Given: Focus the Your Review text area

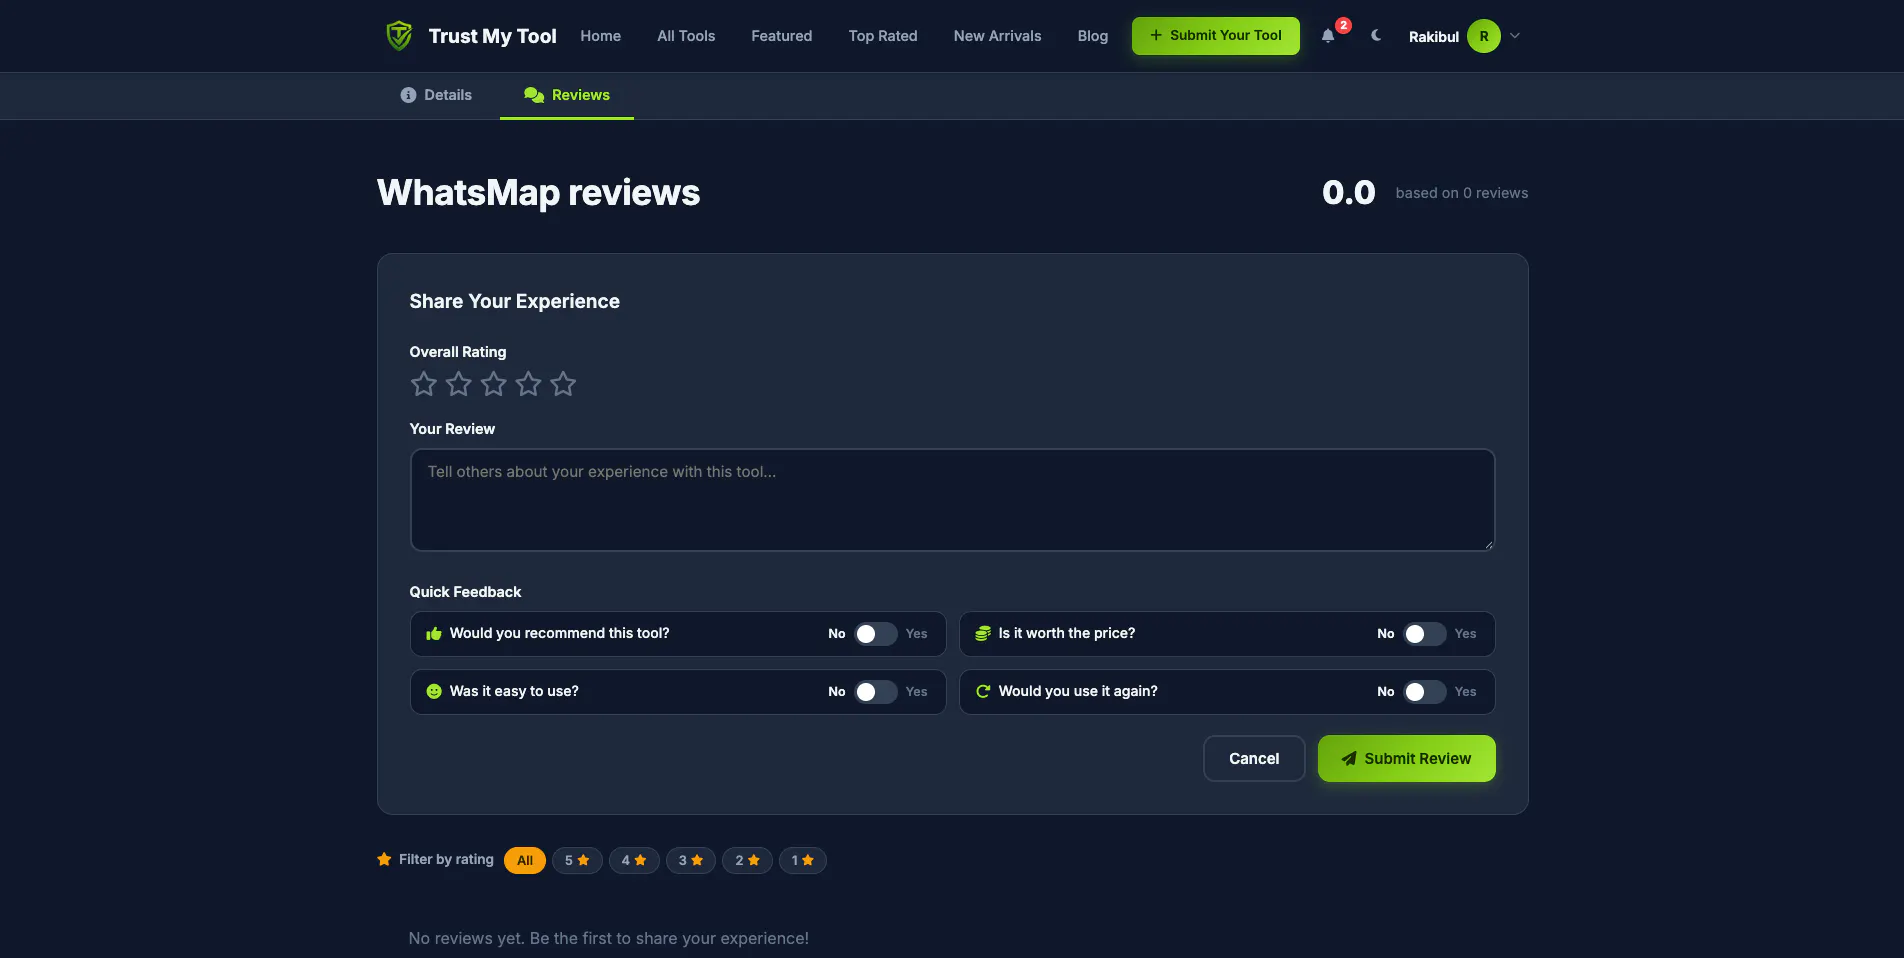Looking at the screenshot, I should click(x=953, y=500).
